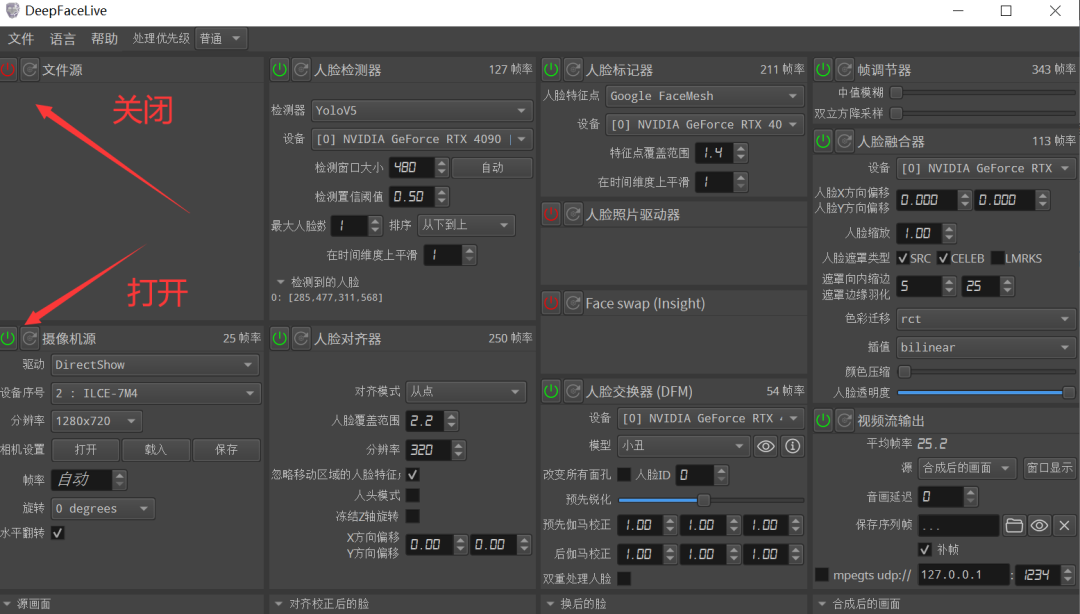
Task: Enable 双重处理人脸 checkbox
Action: point(624,578)
